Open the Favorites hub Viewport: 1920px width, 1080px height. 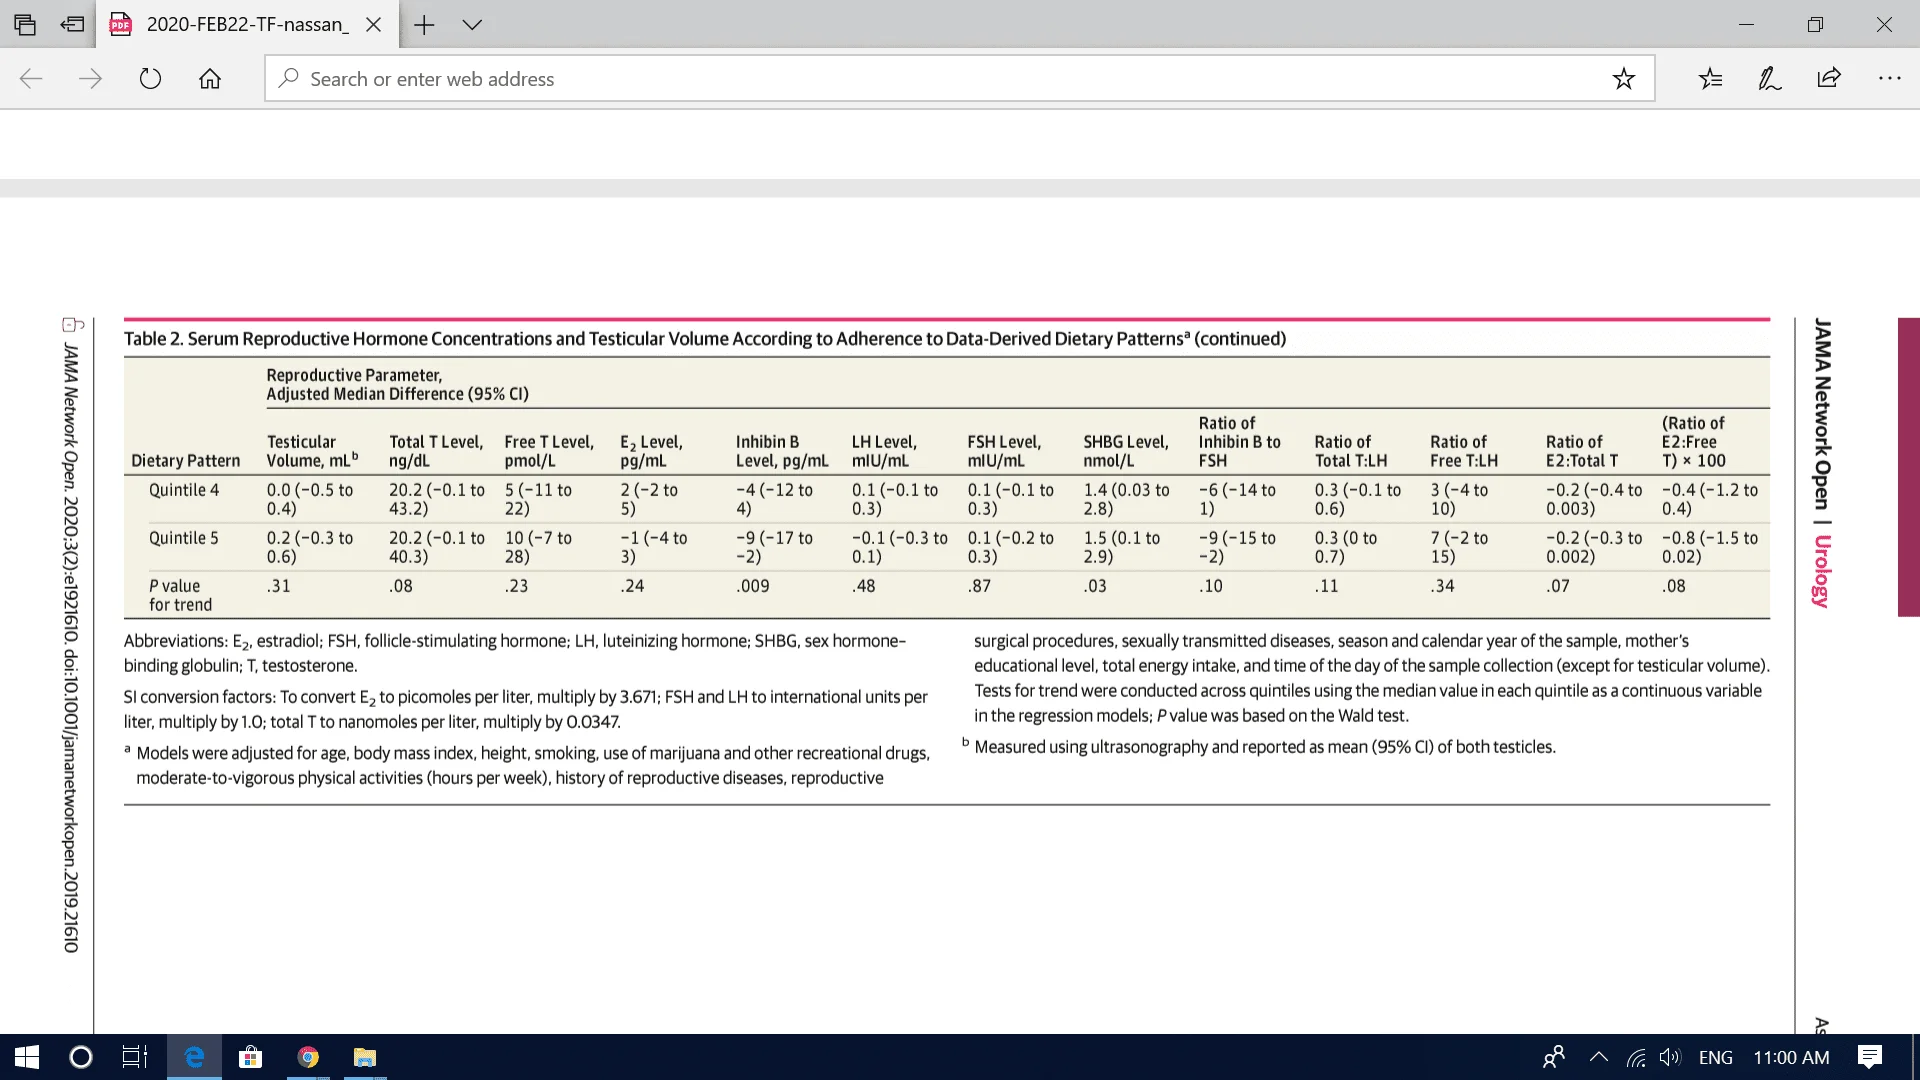pos(1711,79)
